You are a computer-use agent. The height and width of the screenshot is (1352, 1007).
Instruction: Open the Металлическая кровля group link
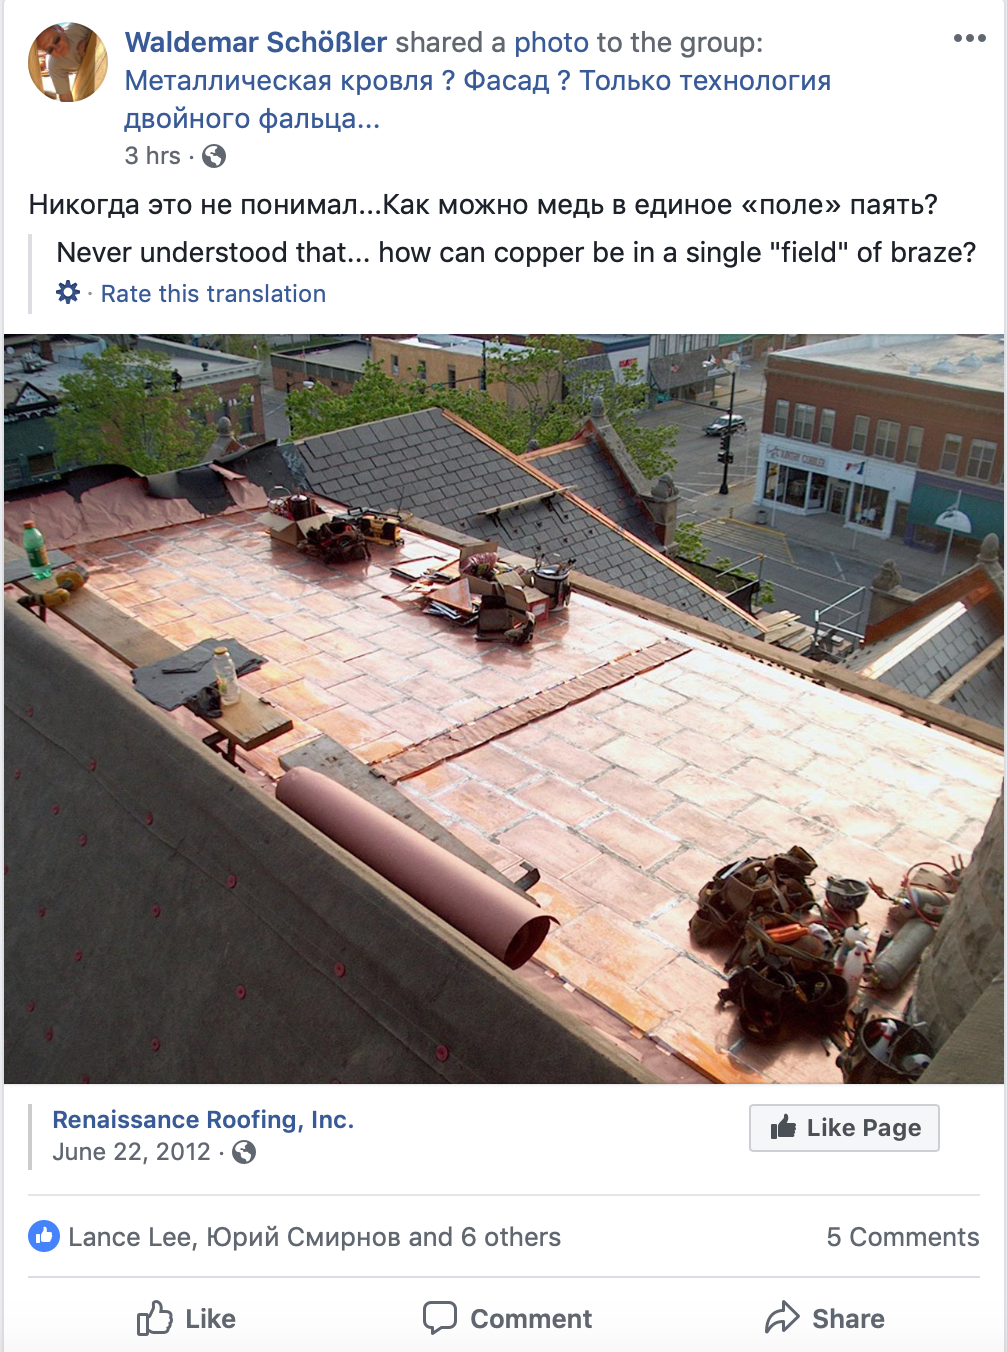coord(478,99)
